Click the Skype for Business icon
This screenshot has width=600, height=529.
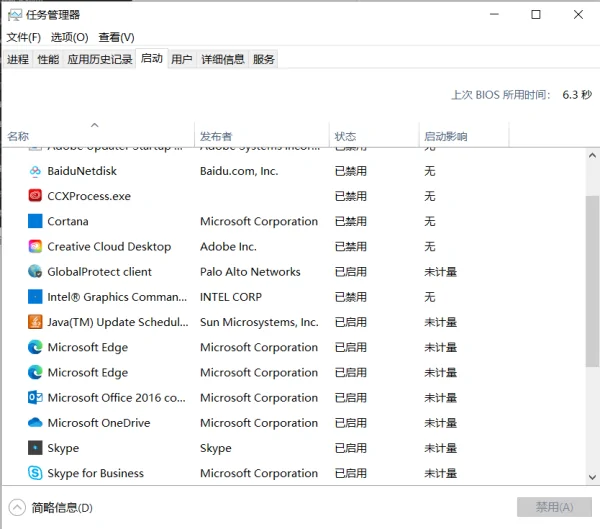[x=35, y=473]
